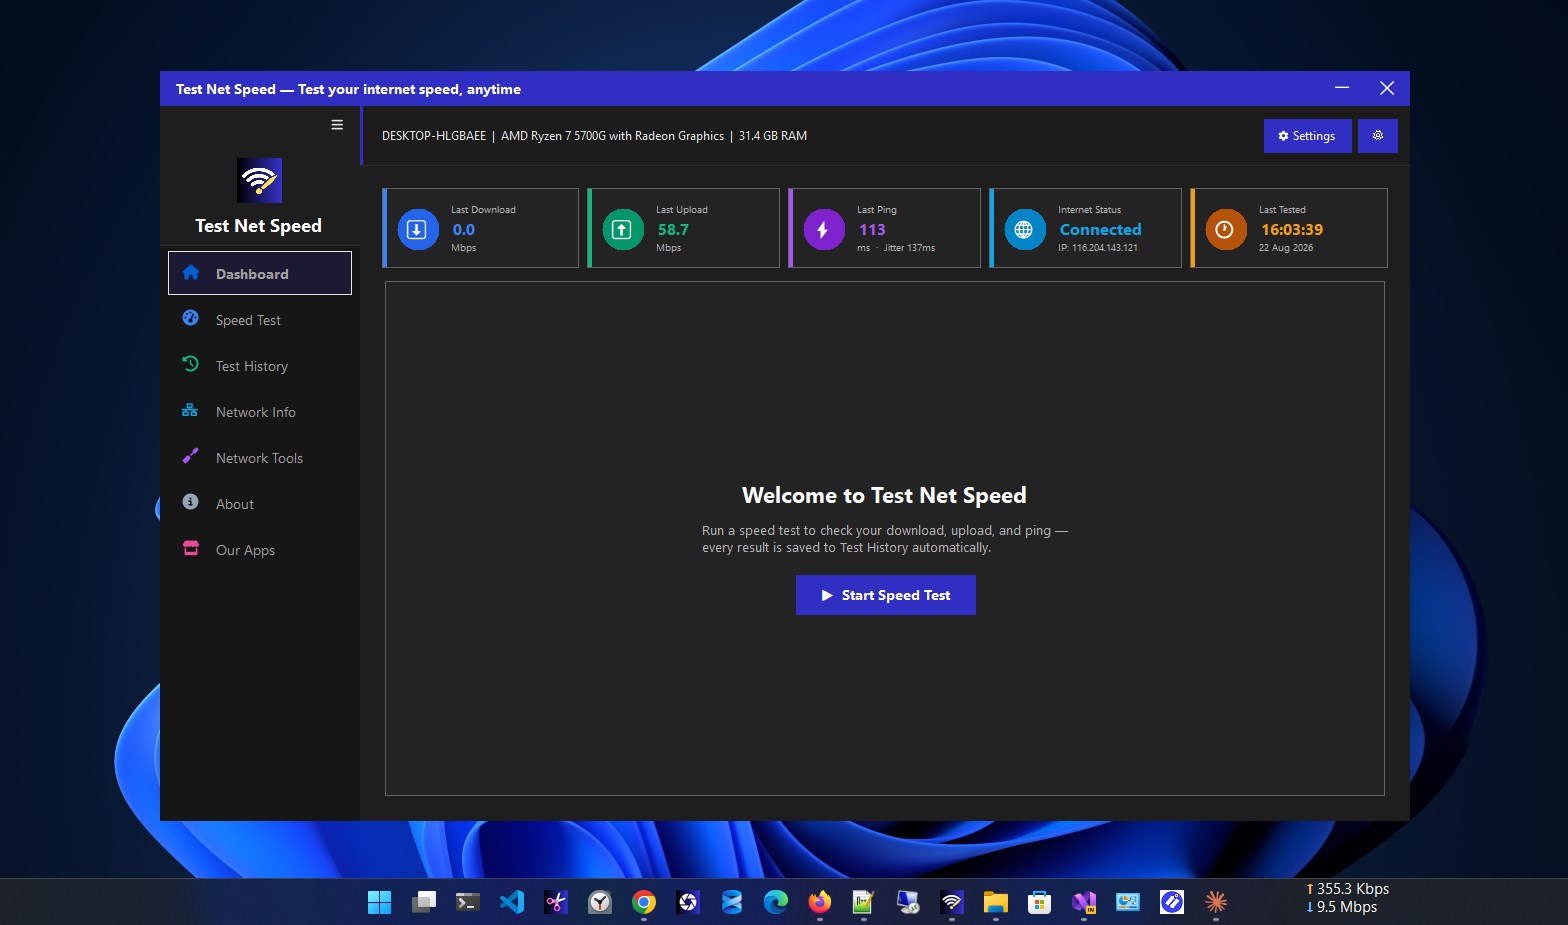Click the DESKTOP-HLGBAEE system info text
The height and width of the screenshot is (925, 1568).
[x=594, y=136]
